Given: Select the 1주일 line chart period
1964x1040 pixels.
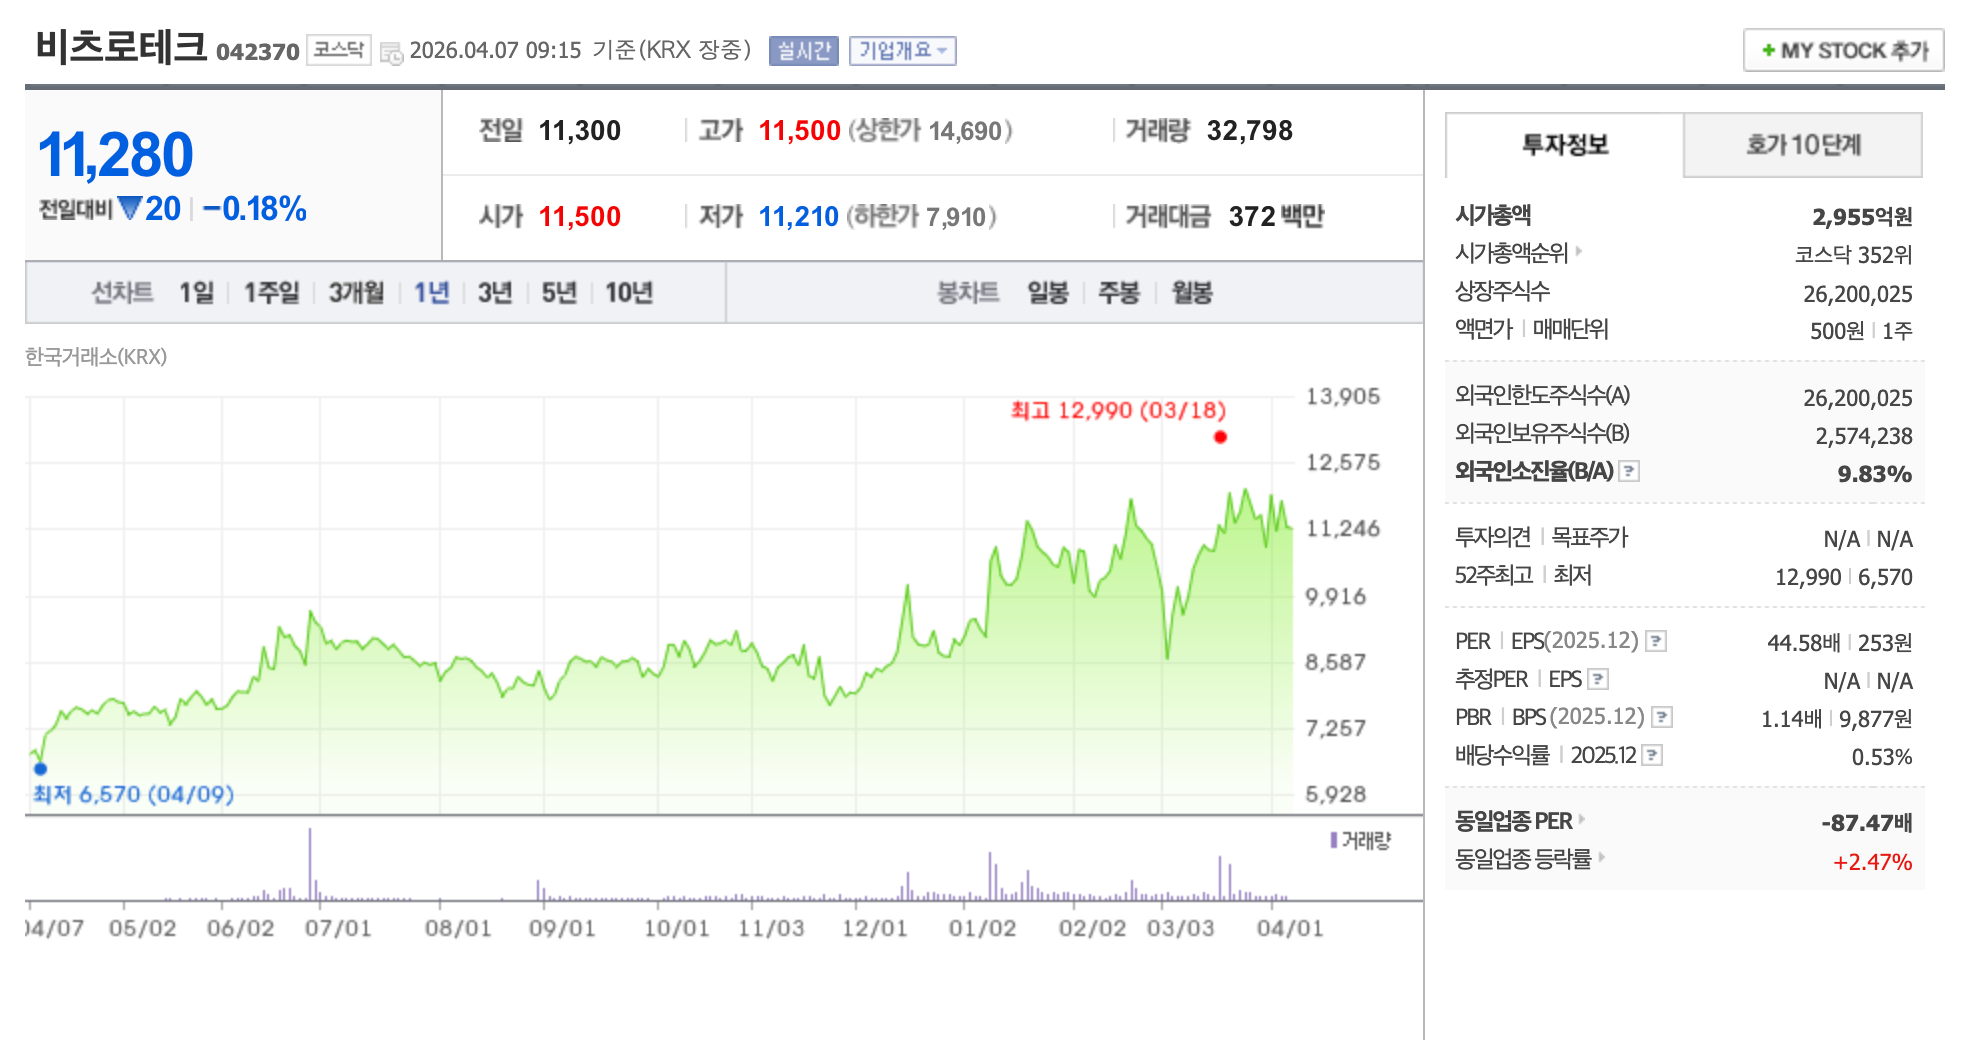Looking at the screenshot, I should [272, 292].
